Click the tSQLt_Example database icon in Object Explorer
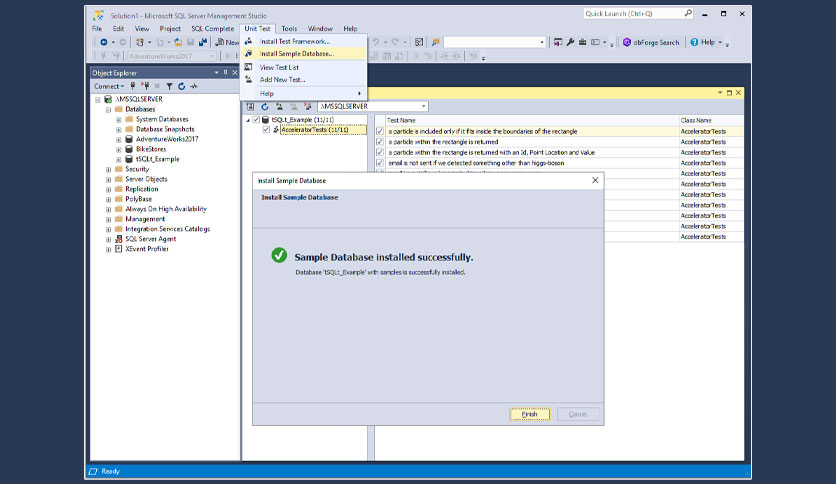This screenshot has height=484, width=836. point(128,159)
